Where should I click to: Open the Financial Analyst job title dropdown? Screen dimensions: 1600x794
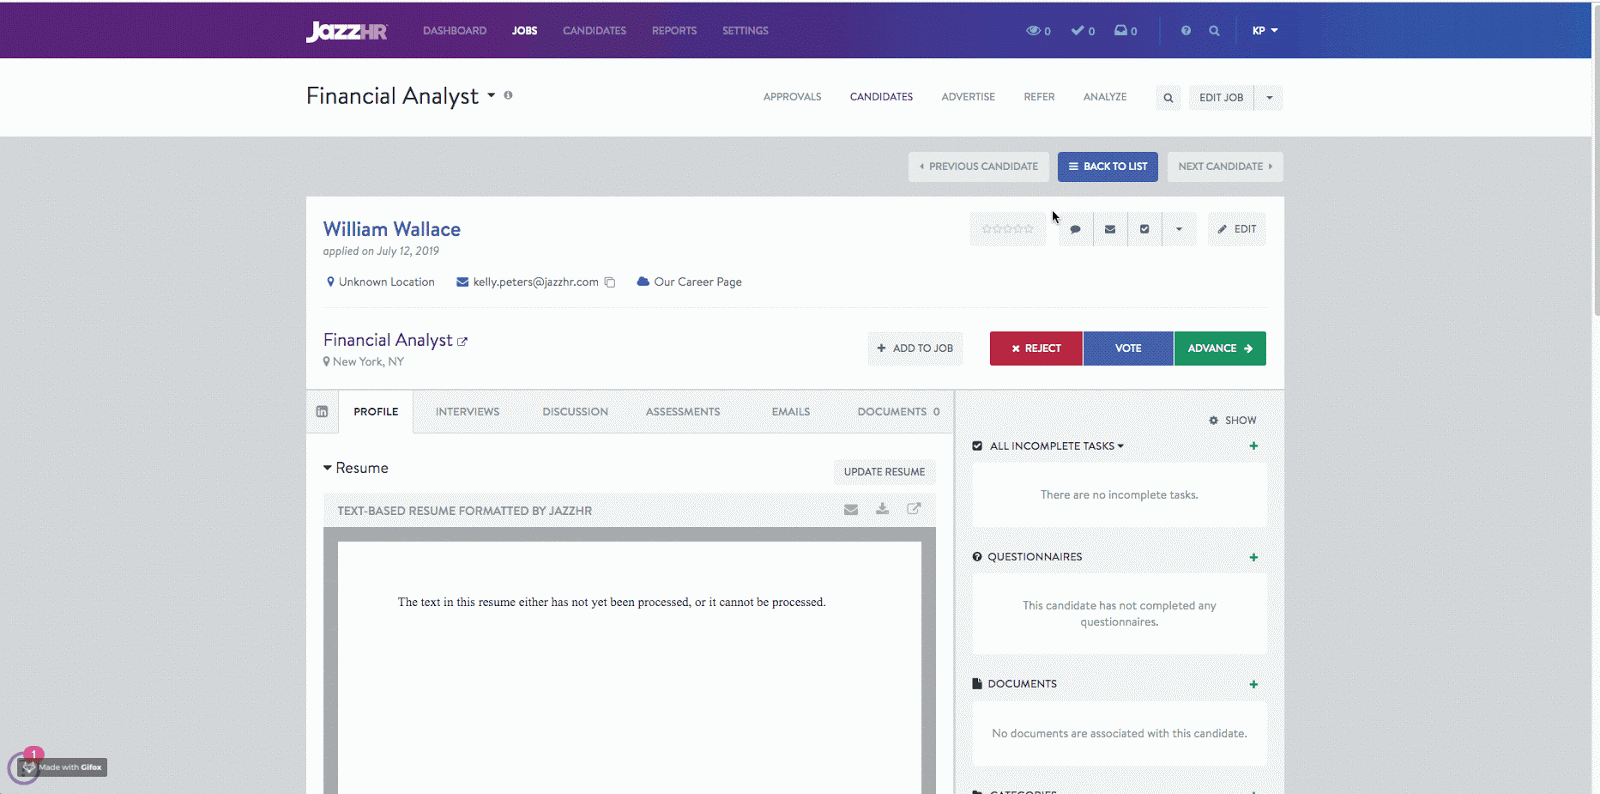click(491, 96)
